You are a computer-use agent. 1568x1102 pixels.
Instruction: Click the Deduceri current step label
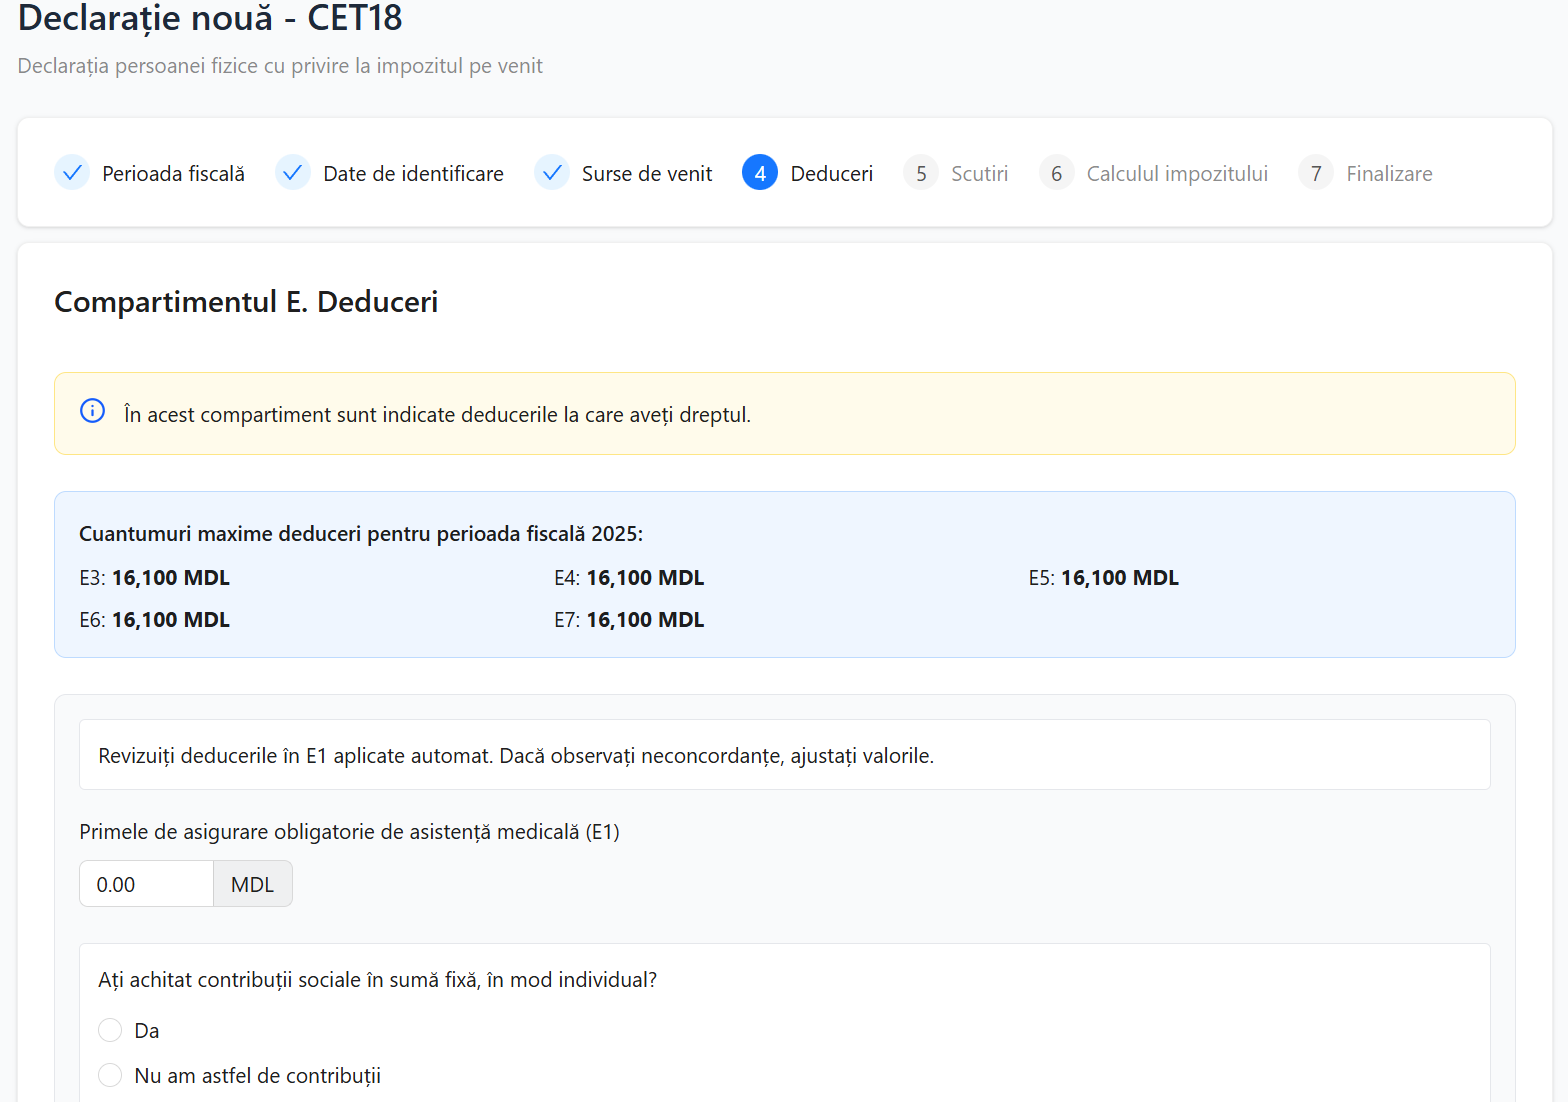(831, 174)
